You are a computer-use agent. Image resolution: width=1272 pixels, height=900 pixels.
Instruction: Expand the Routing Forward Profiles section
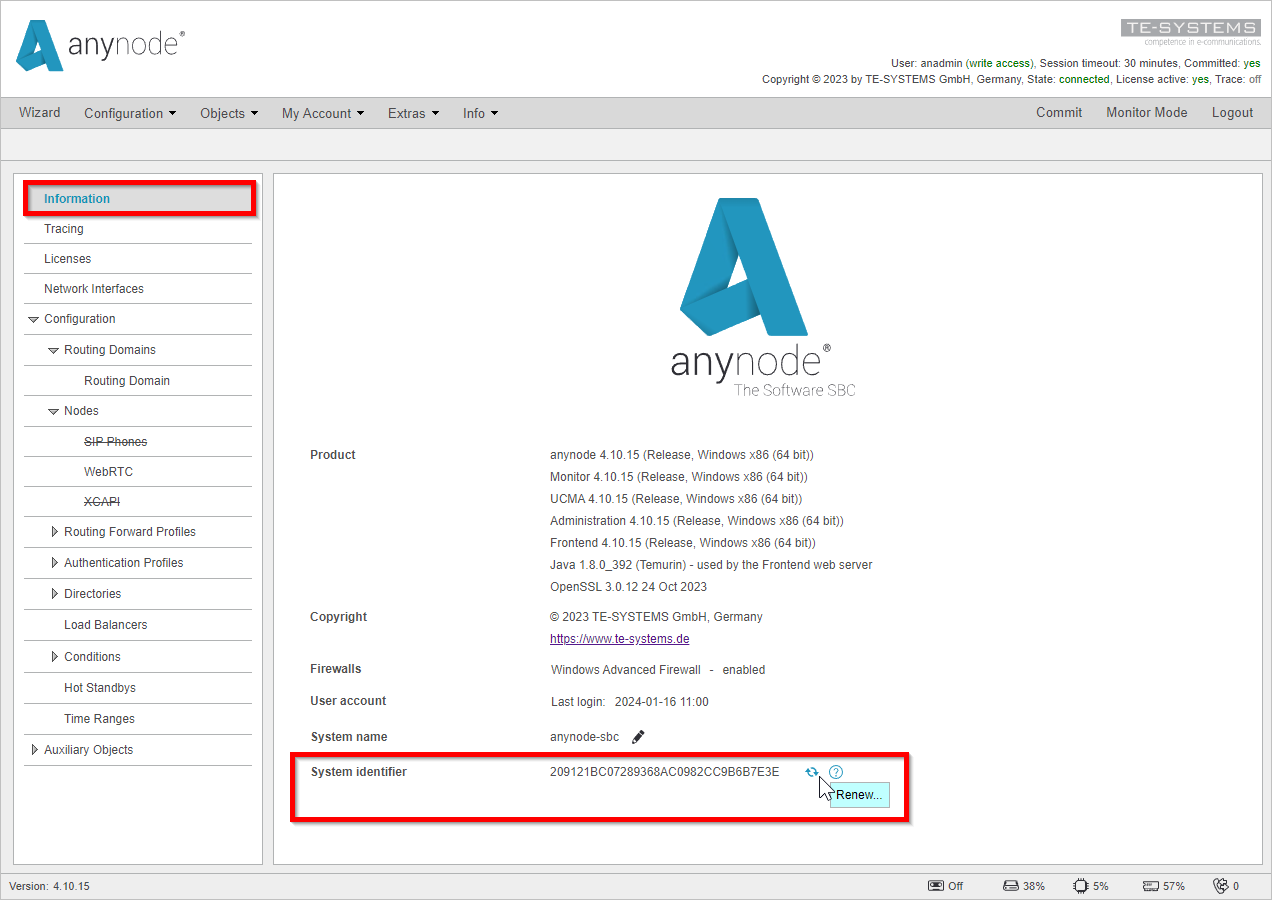(55, 531)
